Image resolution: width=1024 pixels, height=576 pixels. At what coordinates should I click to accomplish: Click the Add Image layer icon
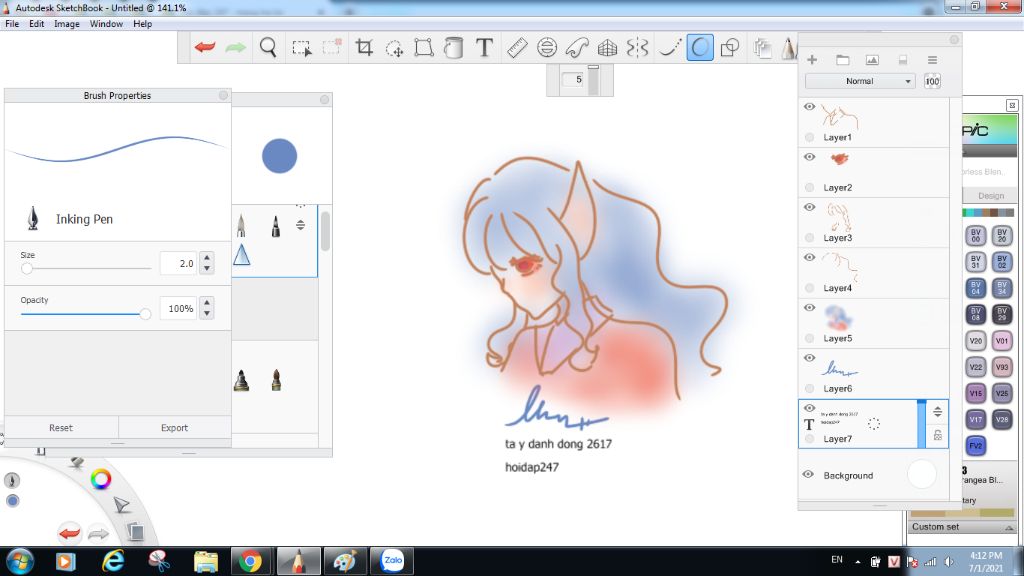pyautogui.click(x=872, y=59)
